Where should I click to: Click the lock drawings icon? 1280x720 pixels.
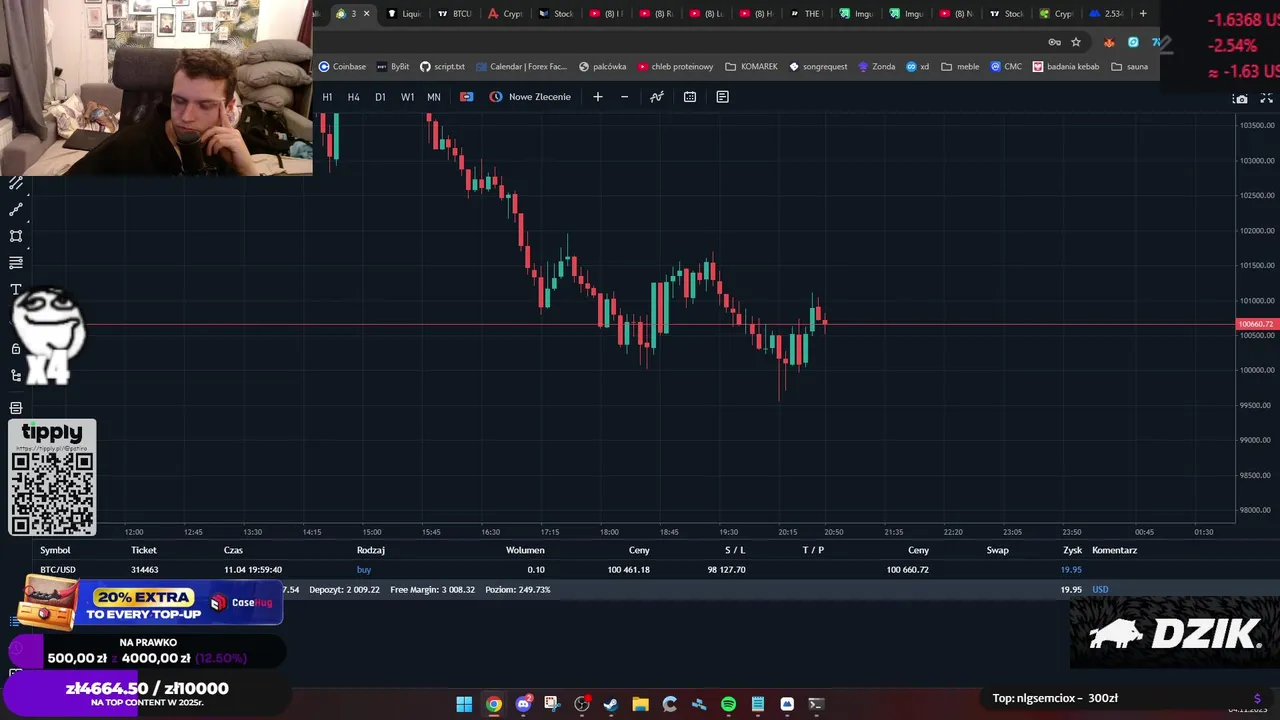(16, 349)
